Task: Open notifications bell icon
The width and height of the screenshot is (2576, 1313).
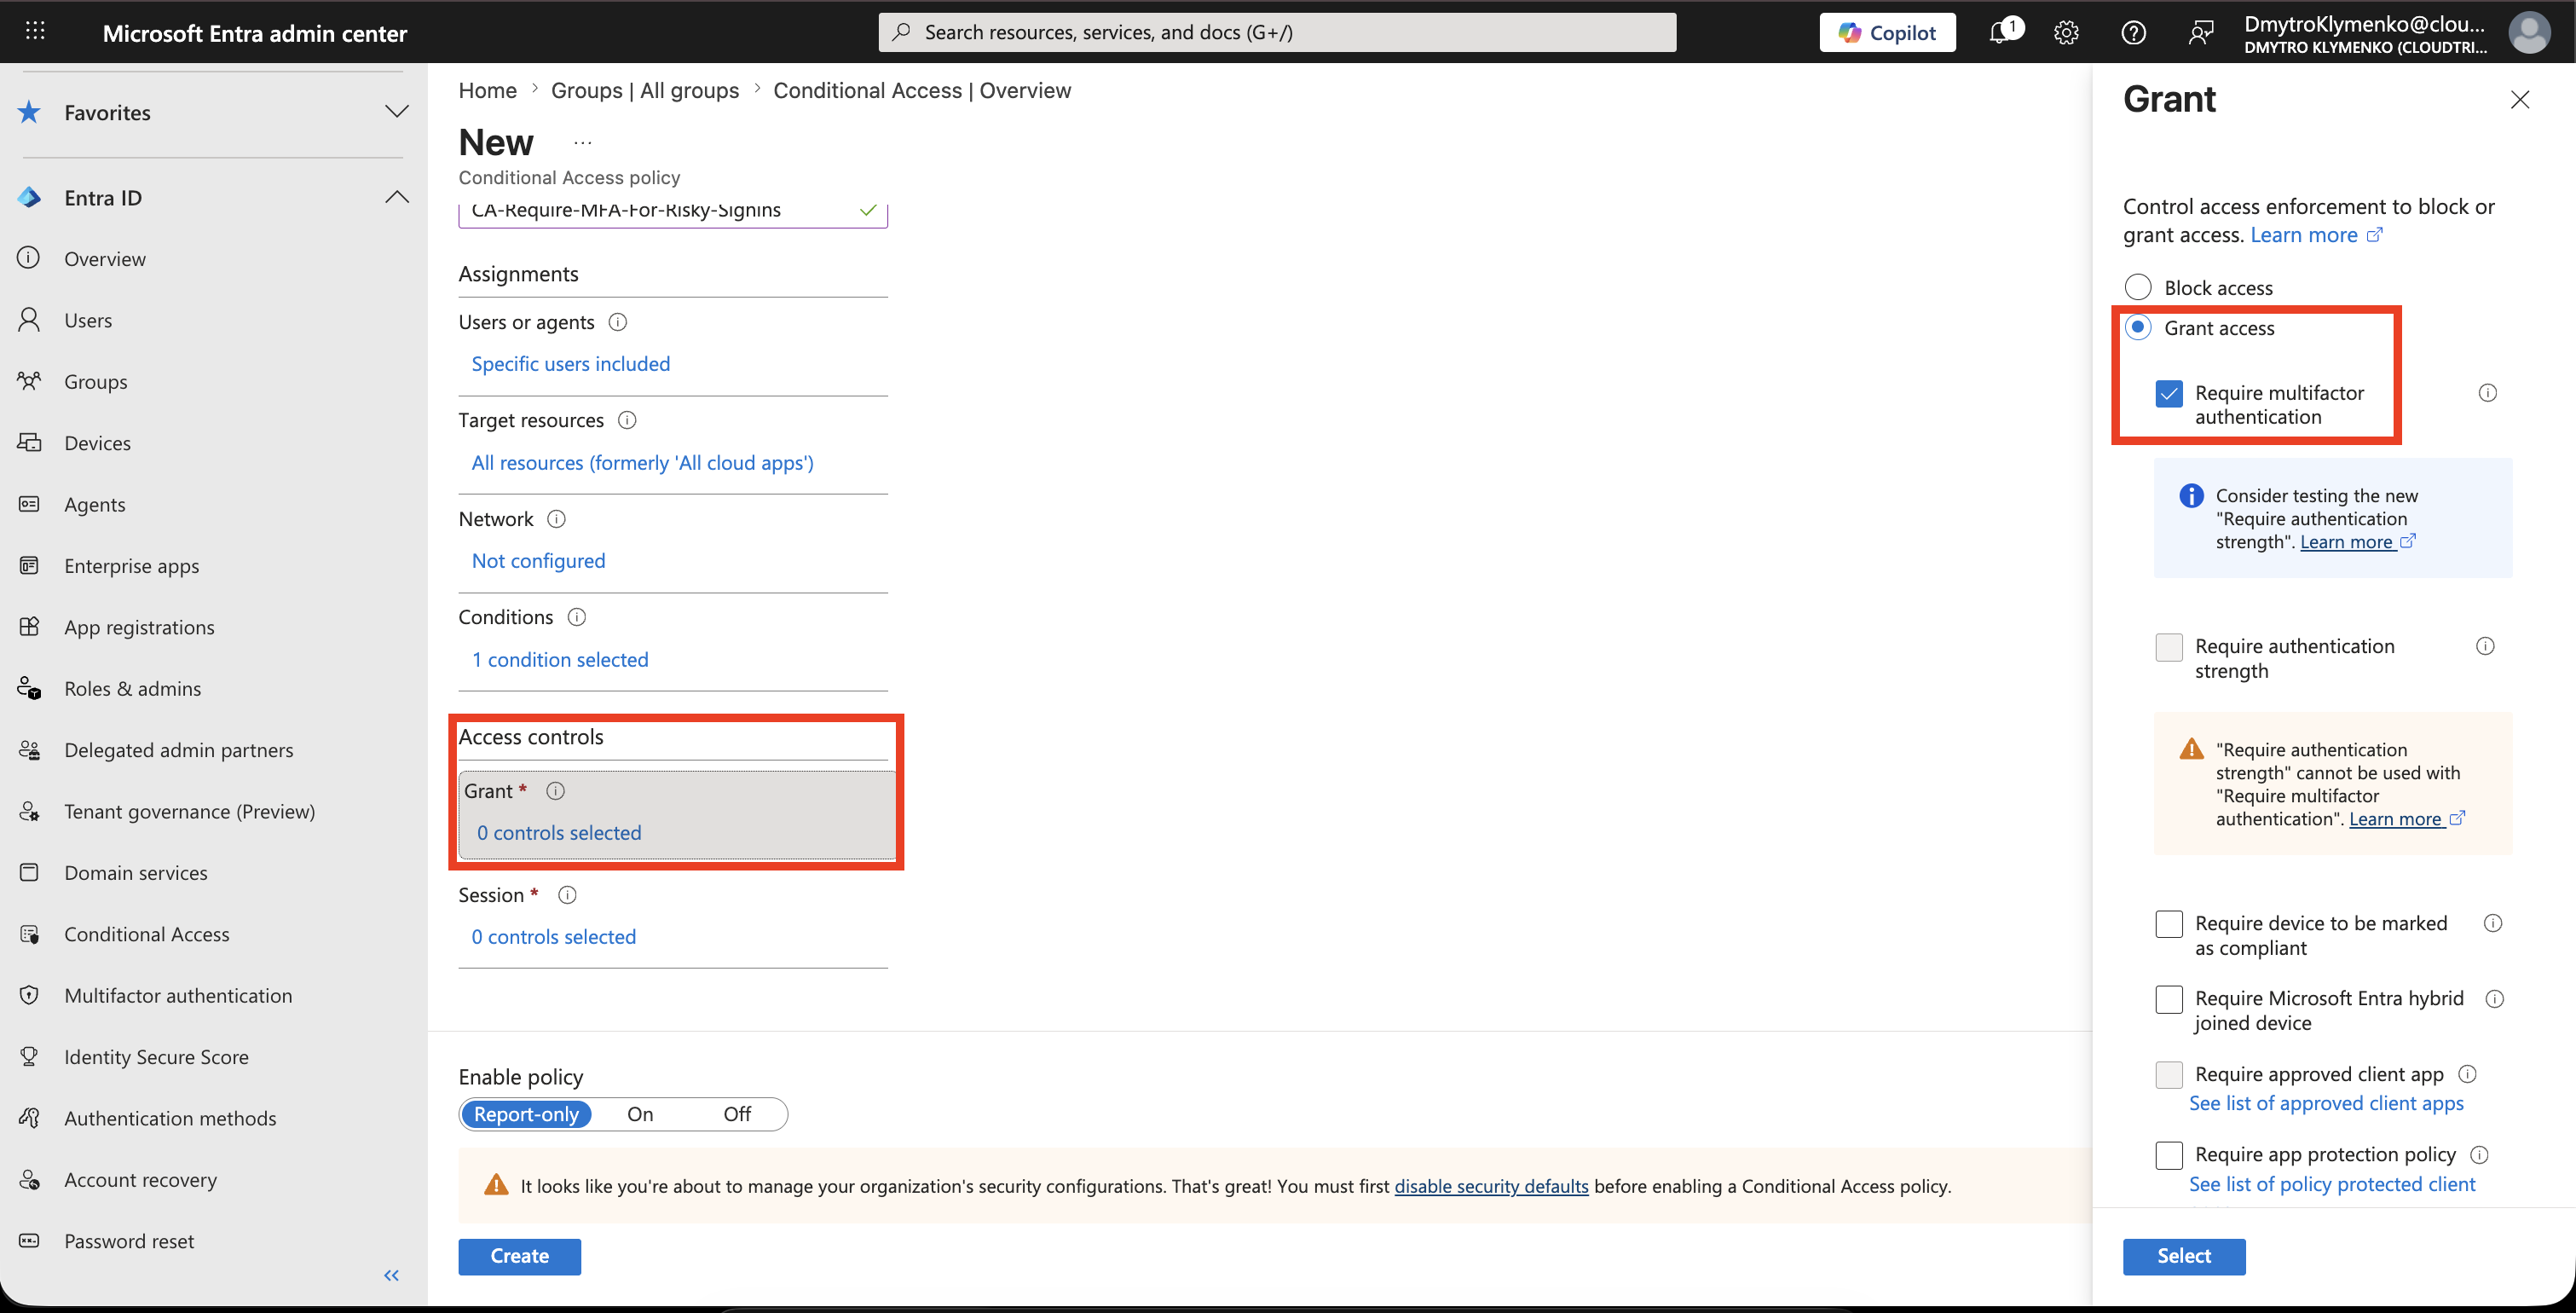Action: click(x=2000, y=32)
